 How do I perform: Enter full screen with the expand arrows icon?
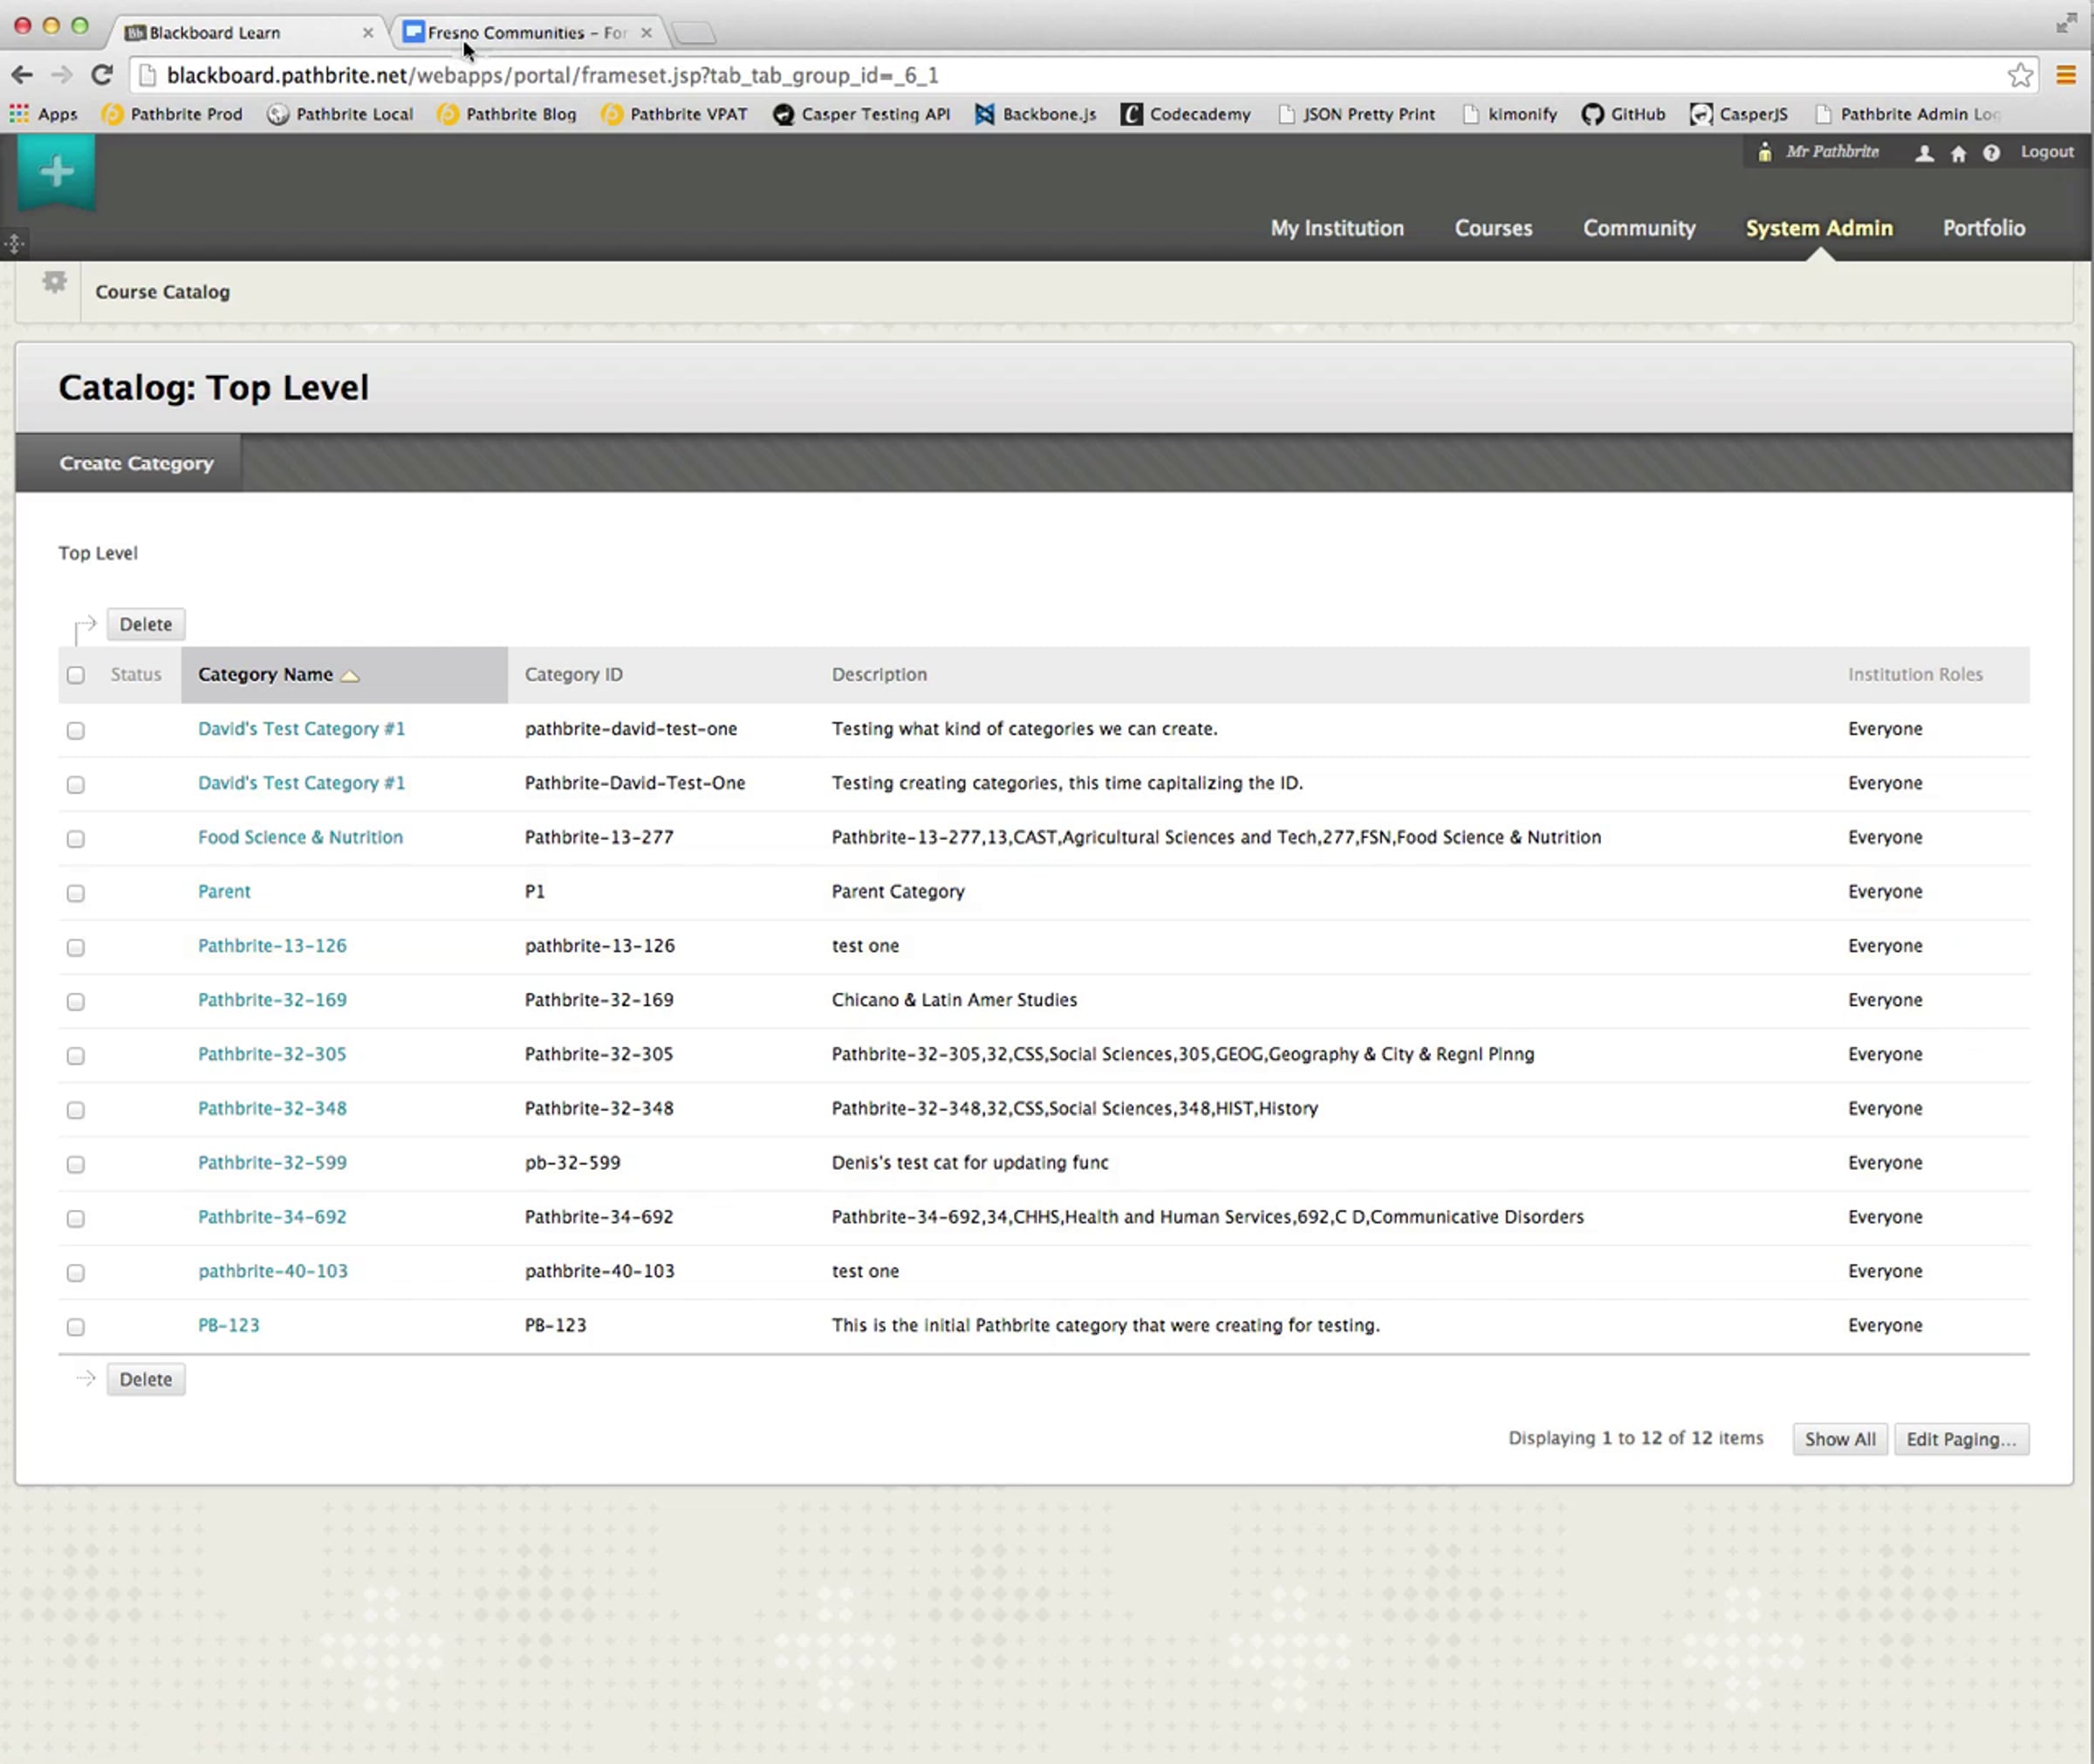click(x=2066, y=23)
